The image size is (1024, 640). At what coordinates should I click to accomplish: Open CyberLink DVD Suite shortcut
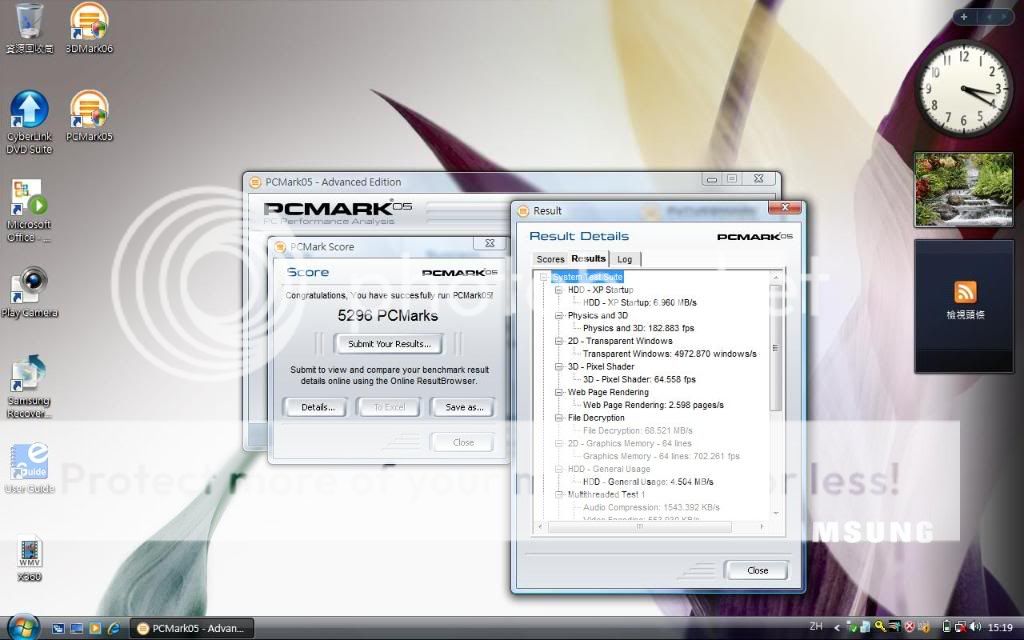click(29, 123)
